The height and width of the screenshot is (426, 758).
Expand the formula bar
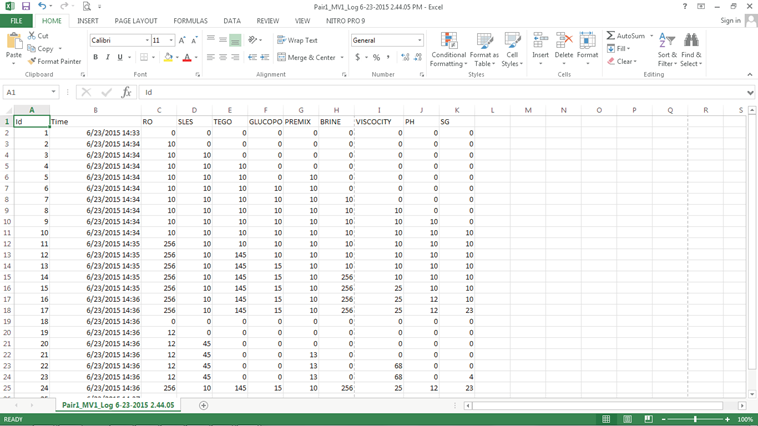pos(750,92)
